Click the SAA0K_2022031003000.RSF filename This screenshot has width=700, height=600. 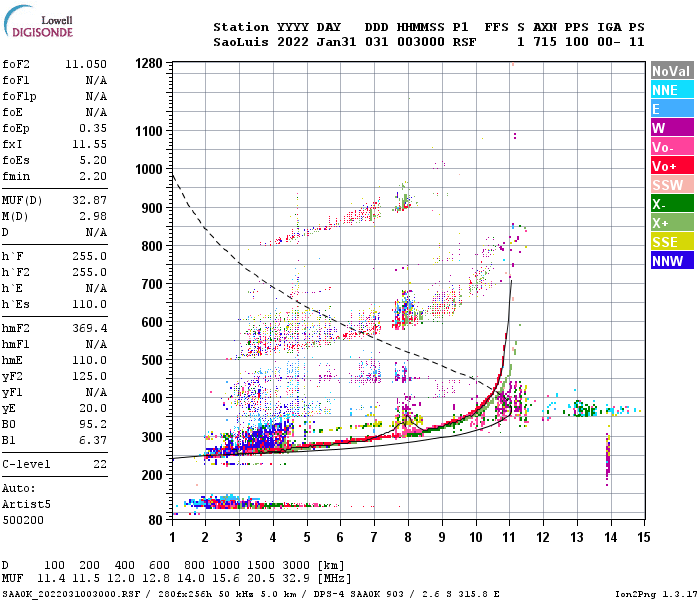[x=71, y=594]
